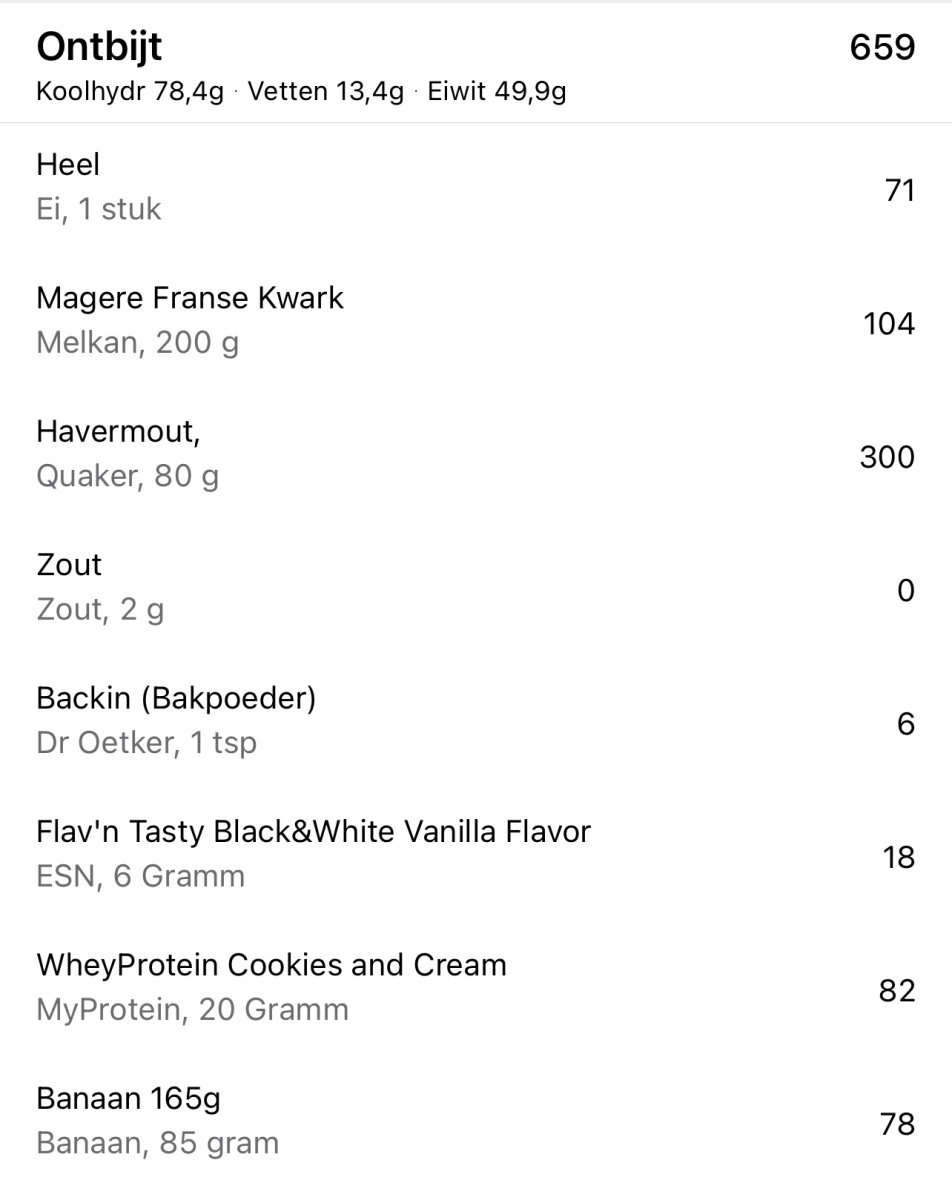Viewport: 952px width, 1200px height.
Task: Open the Ontbijt meal header
Action: tap(99, 47)
